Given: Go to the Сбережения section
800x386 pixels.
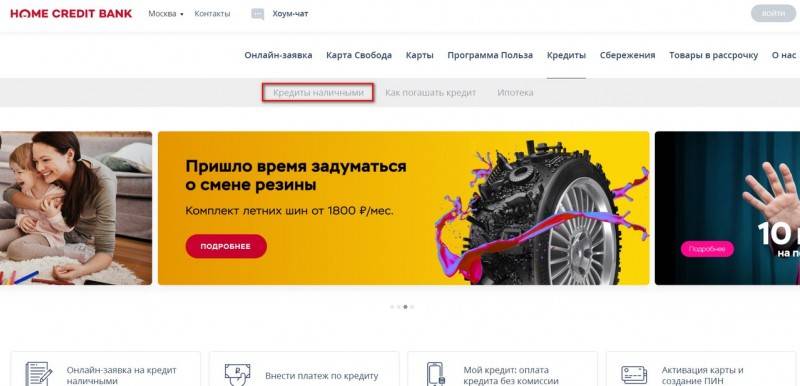Looking at the screenshot, I should [628, 55].
